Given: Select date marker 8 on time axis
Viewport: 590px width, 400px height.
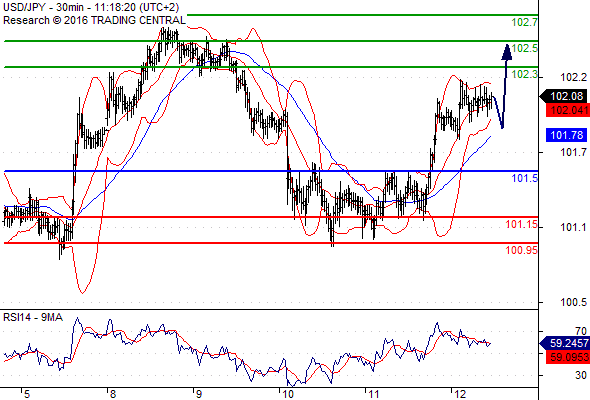Looking at the screenshot, I should pyautogui.click(x=113, y=394).
